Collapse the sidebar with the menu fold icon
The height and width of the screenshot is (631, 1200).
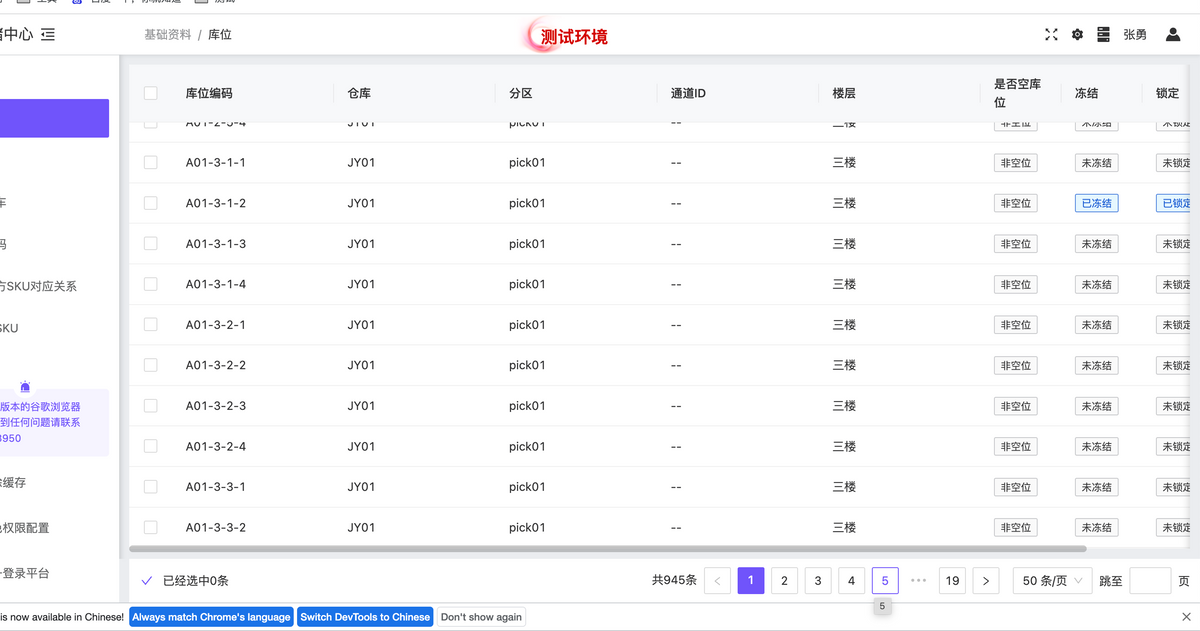tap(48, 35)
